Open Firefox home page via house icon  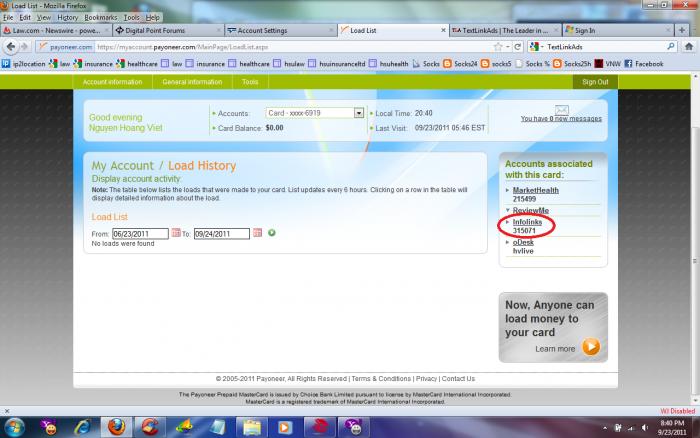tap(689, 46)
